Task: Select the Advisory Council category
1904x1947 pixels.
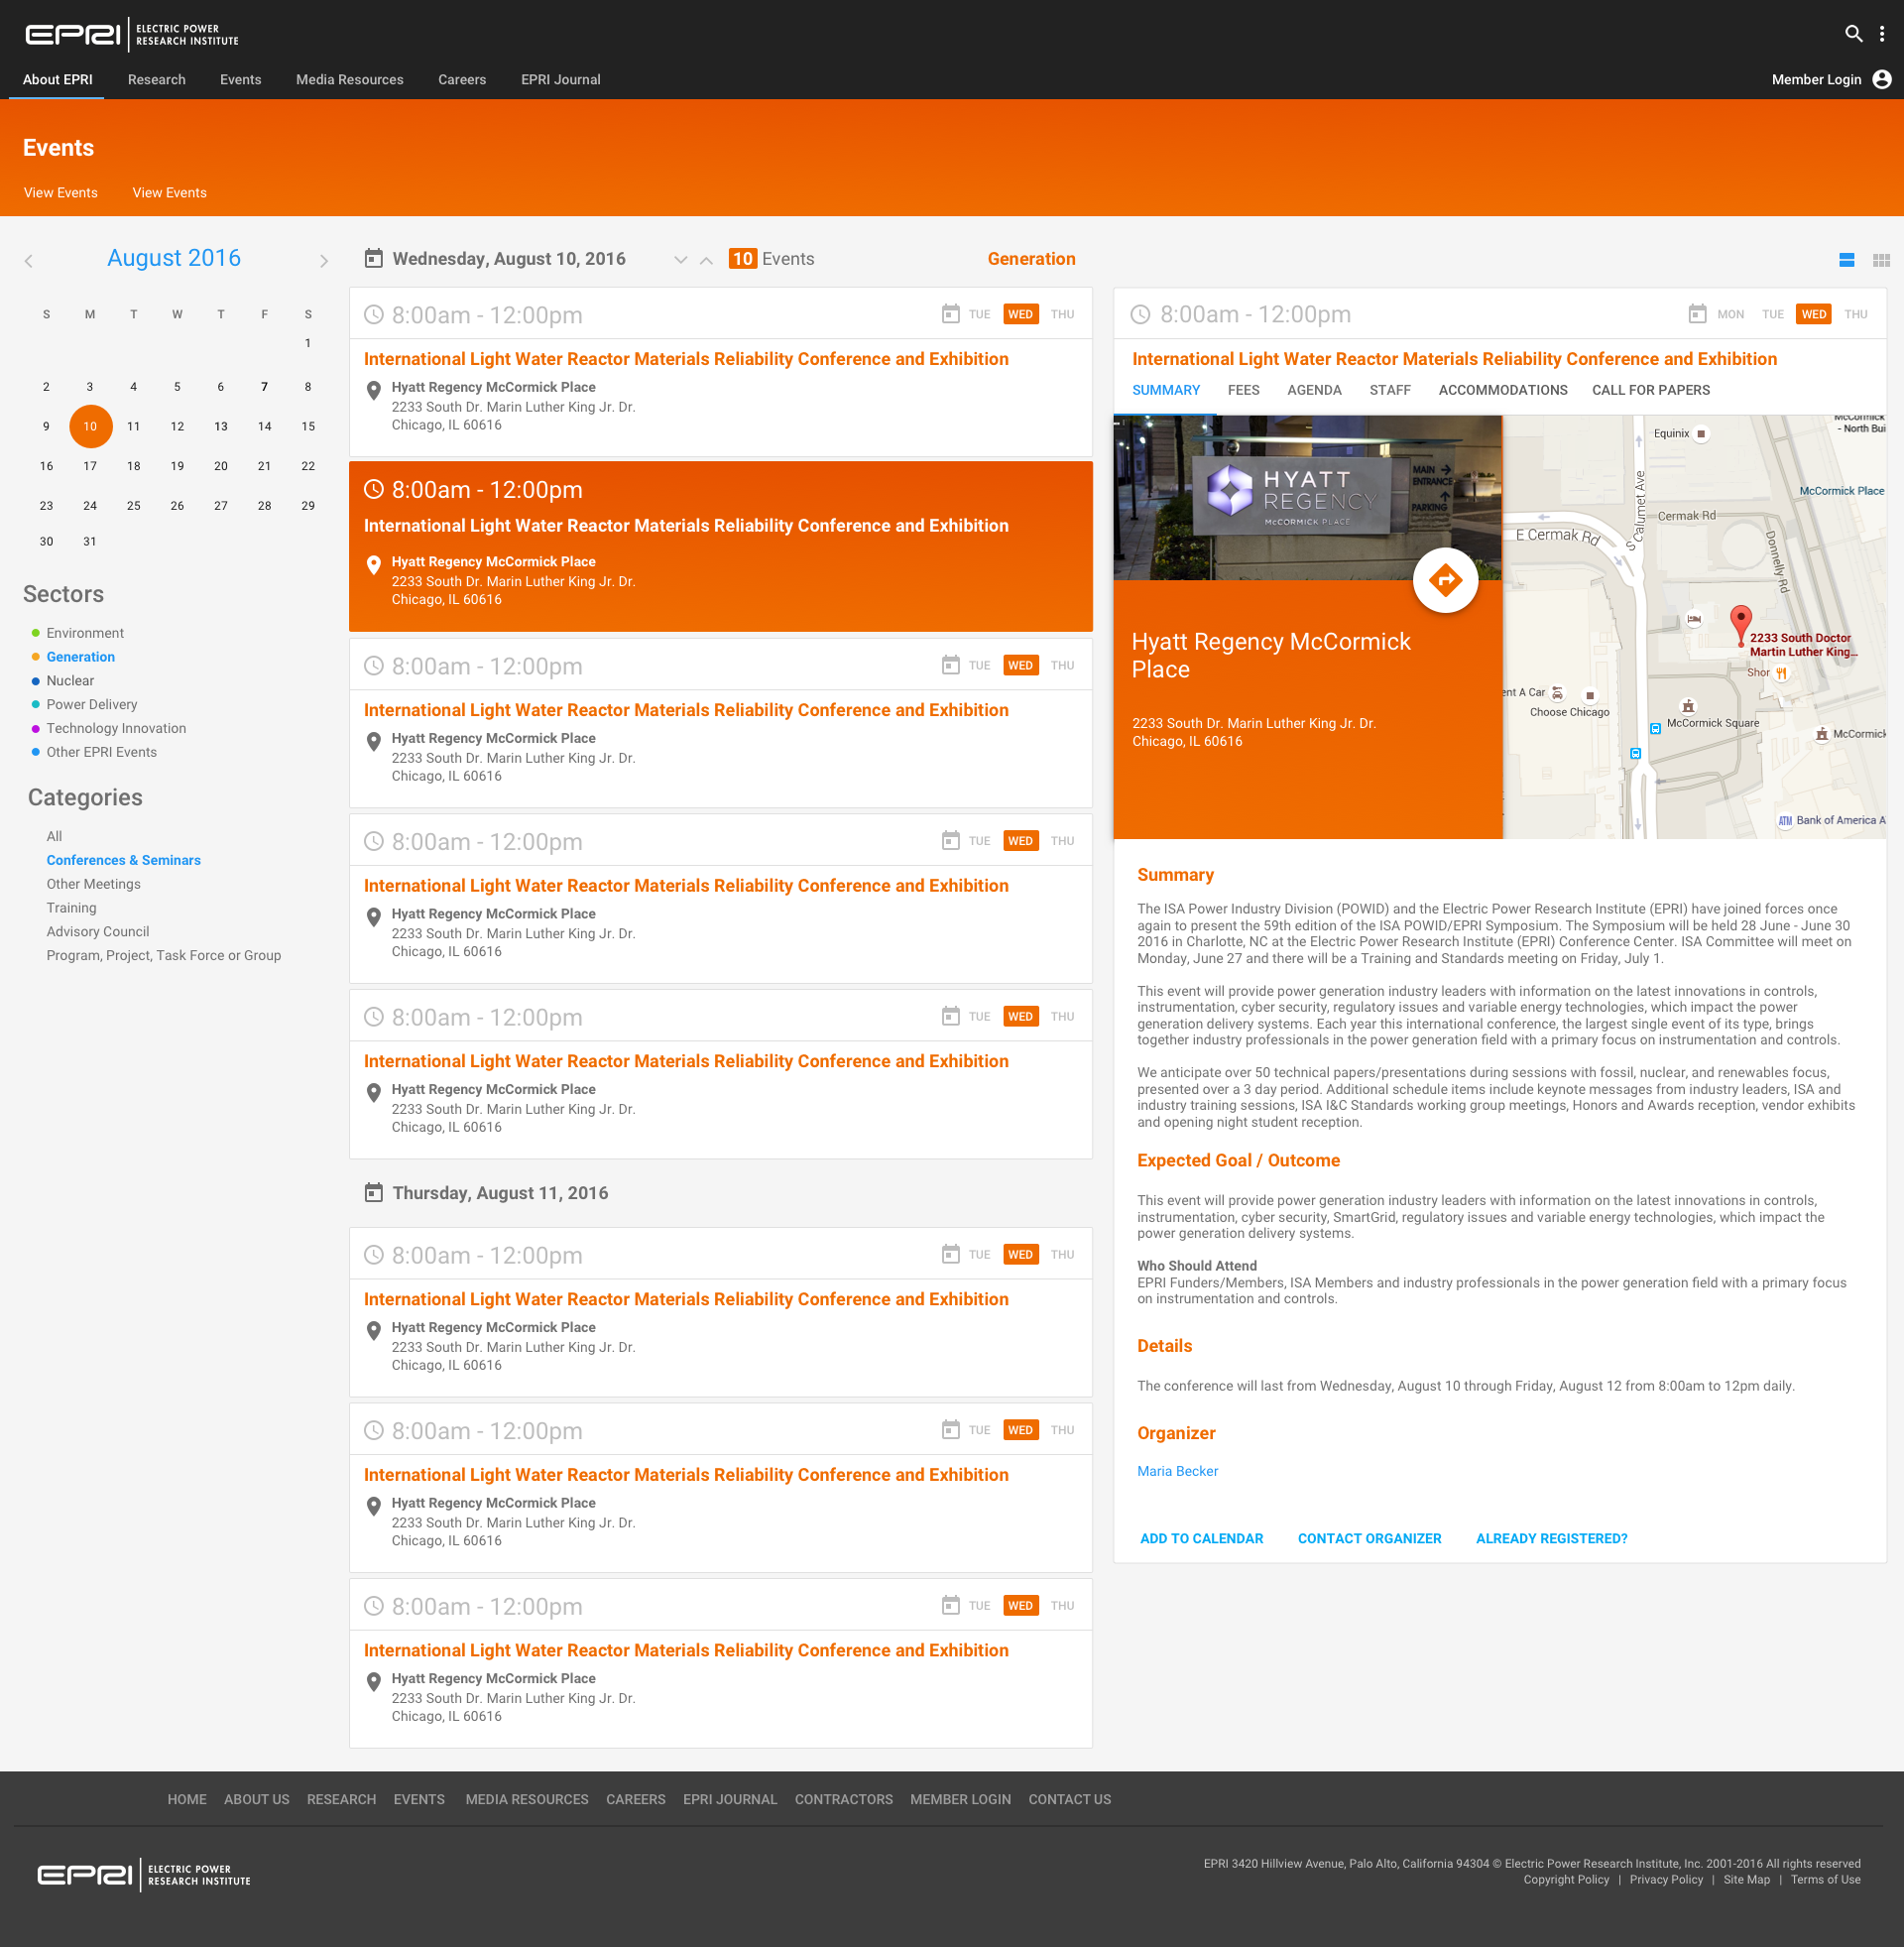Action: tap(97, 931)
